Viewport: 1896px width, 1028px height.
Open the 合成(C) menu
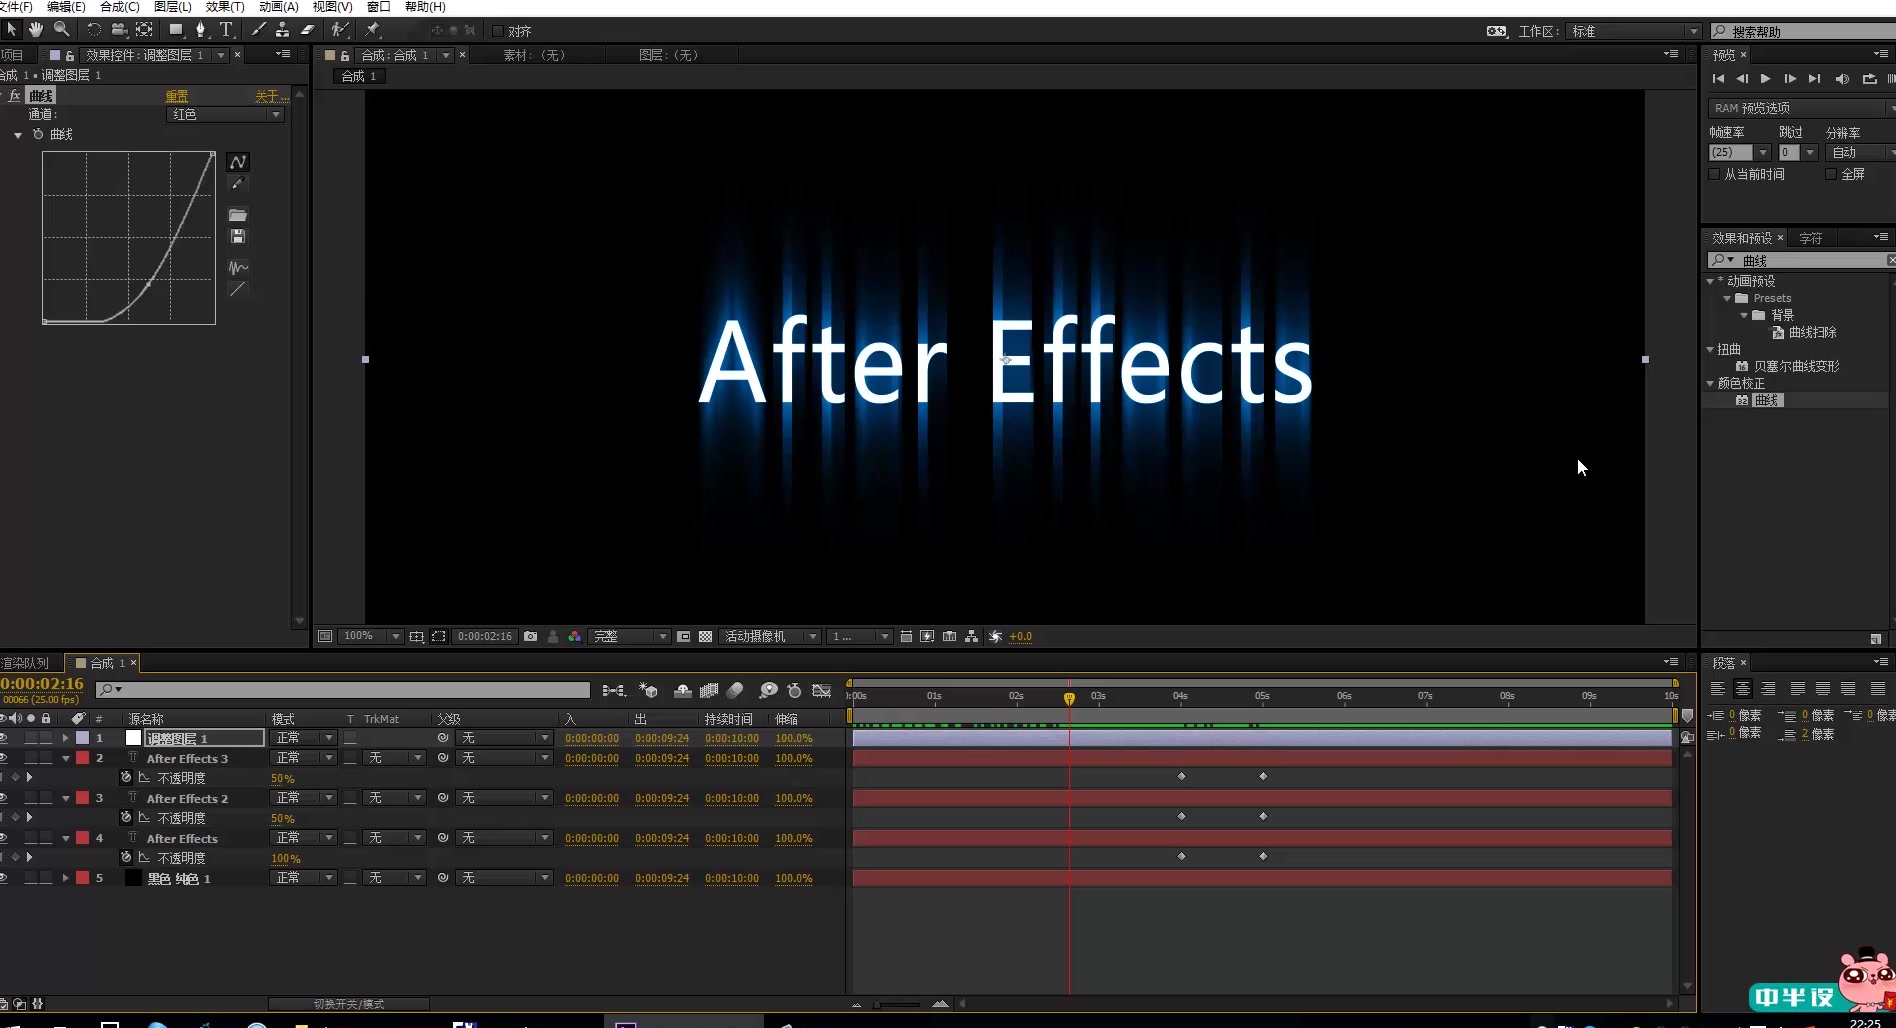coord(119,7)
